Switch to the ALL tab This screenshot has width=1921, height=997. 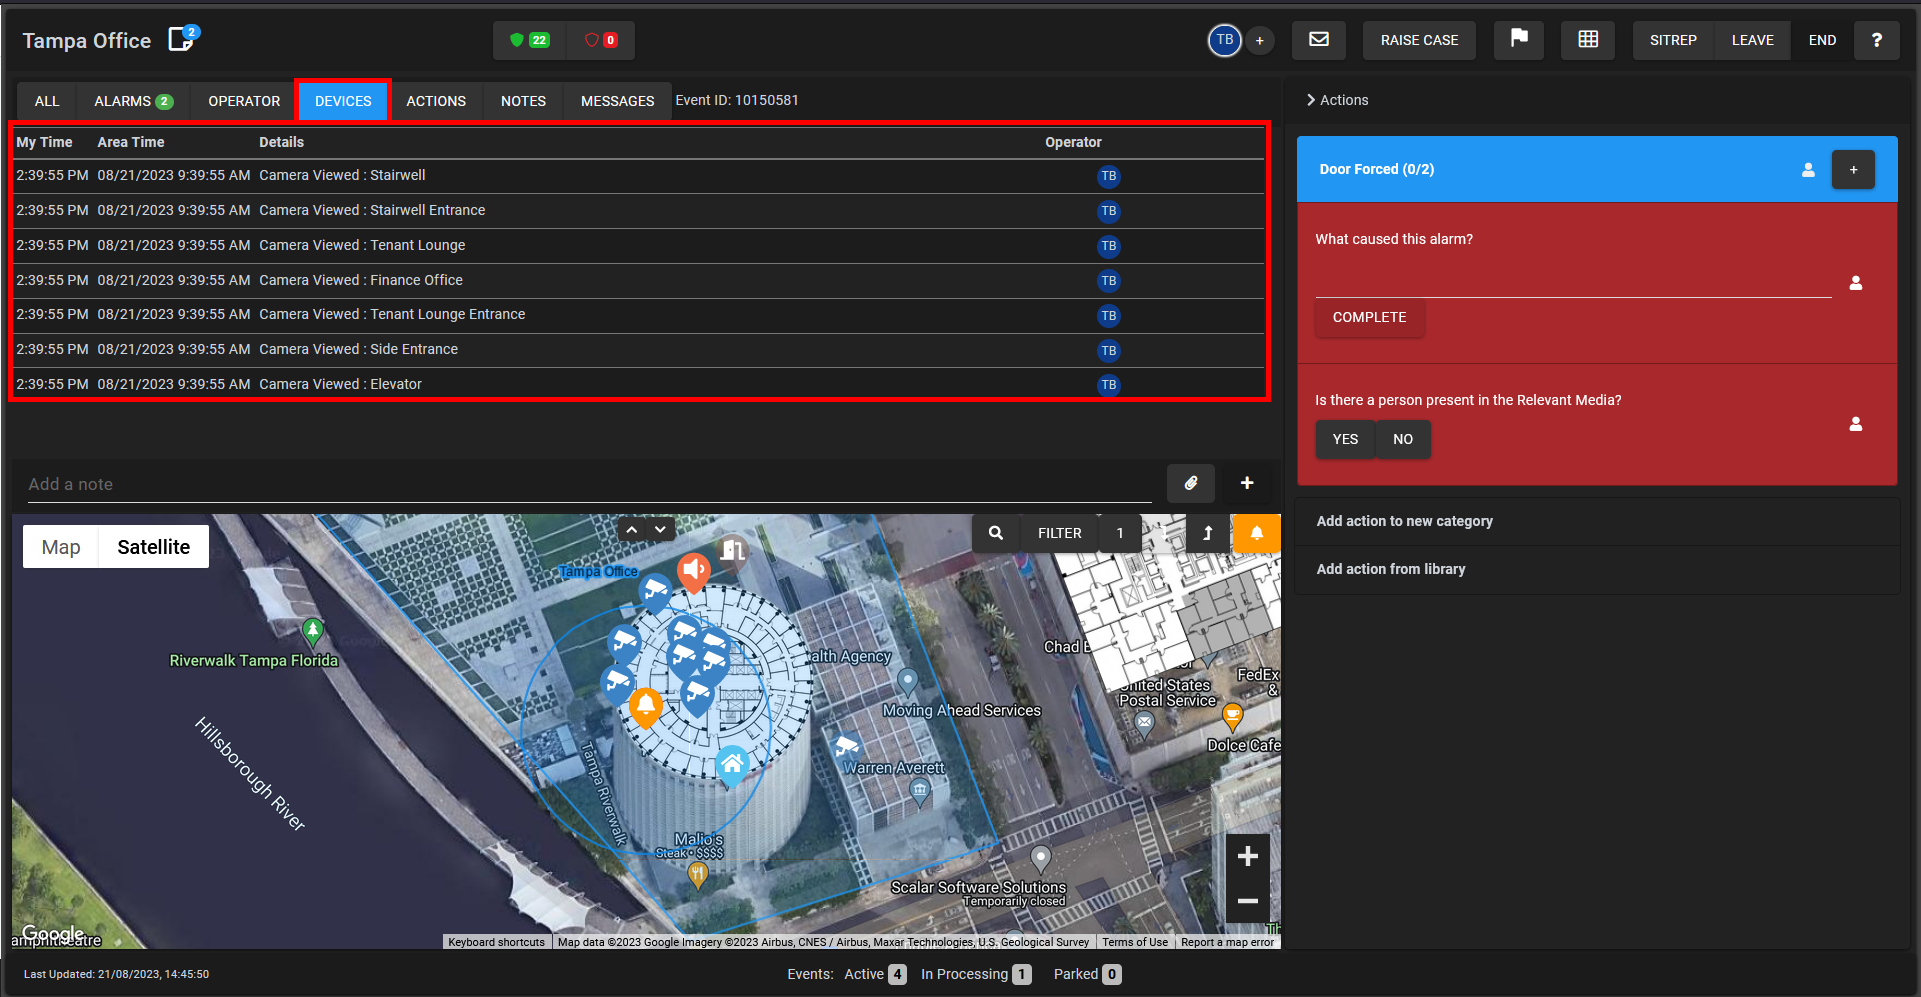(x=47, y=101)
